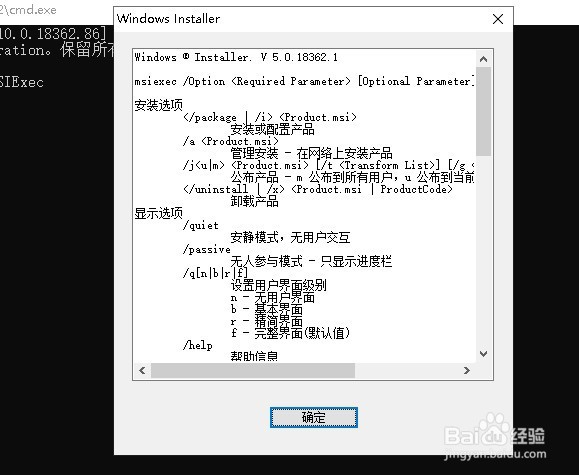Click the 设置用户界面级别 text
This screenshot has width=579, height=475.
point(278,286)
